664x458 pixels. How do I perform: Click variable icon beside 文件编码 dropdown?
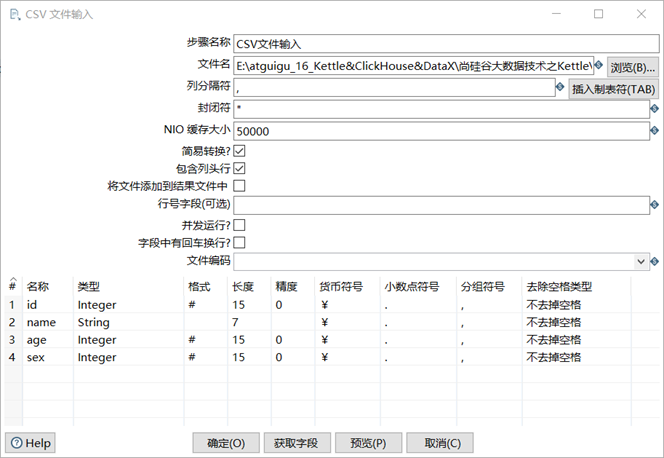point(654,262)
